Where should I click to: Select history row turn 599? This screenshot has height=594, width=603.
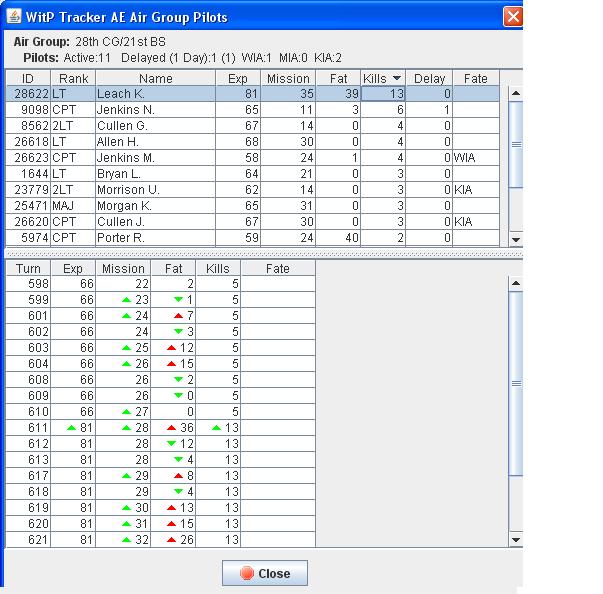(160, 299)
